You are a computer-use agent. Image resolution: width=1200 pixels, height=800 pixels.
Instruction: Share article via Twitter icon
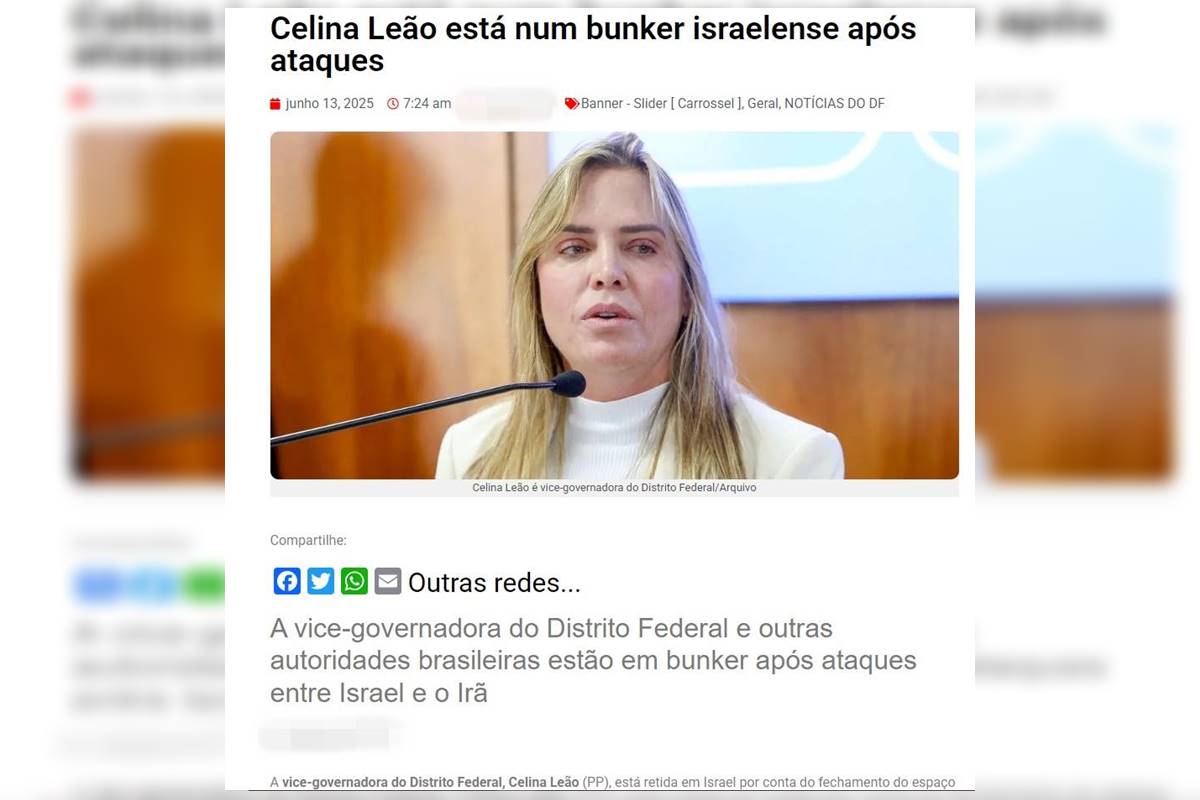(321, 581)
